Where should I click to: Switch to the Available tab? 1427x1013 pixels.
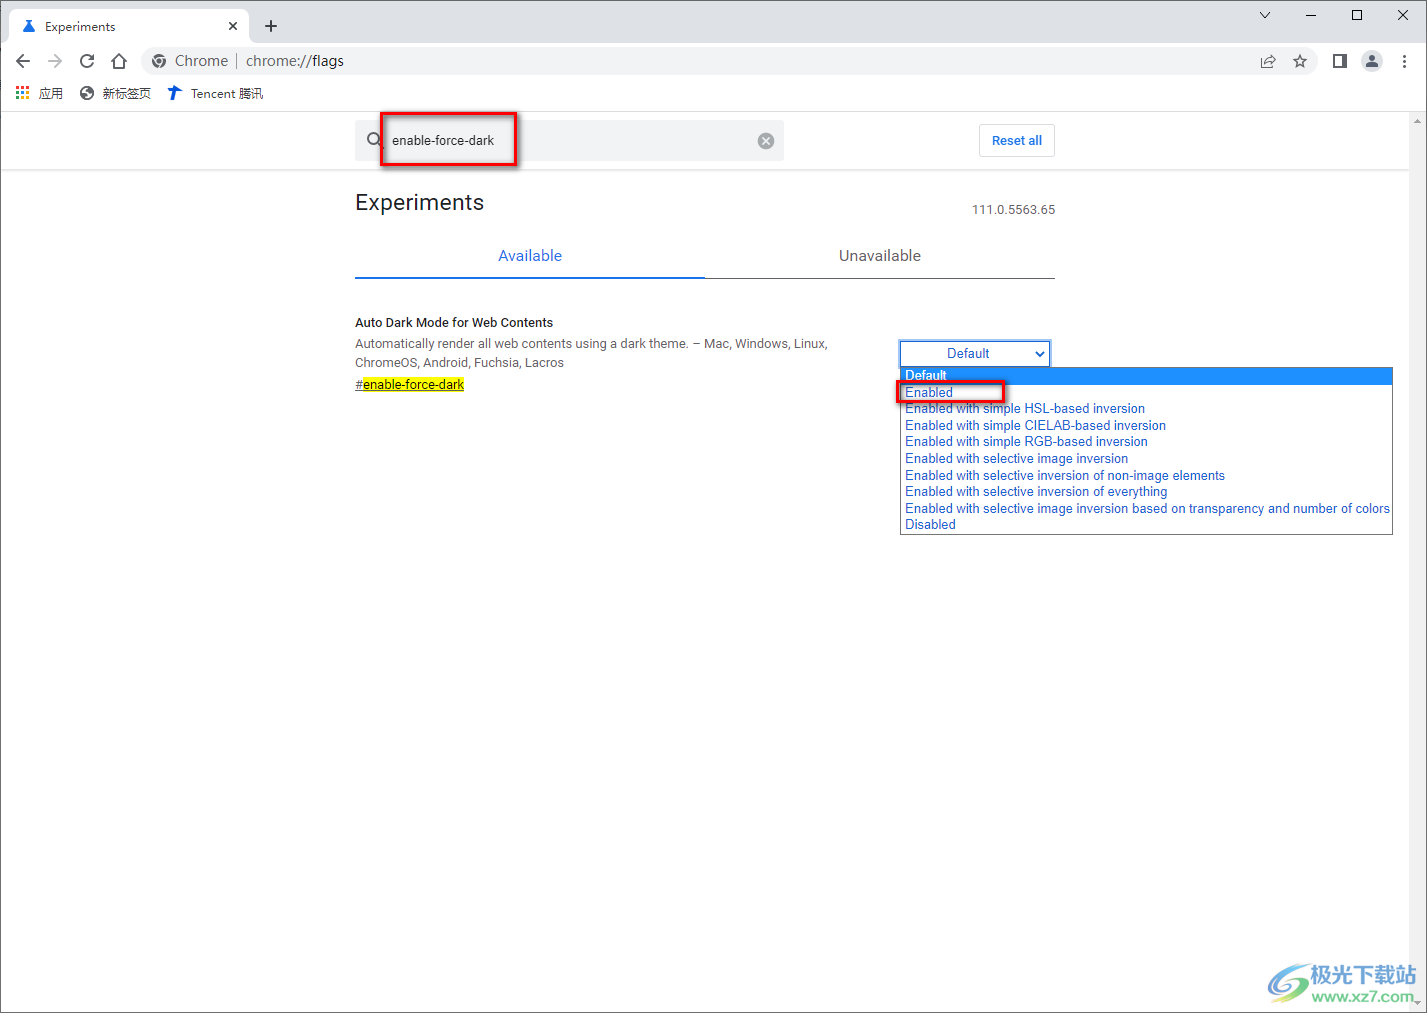[530, 256]
